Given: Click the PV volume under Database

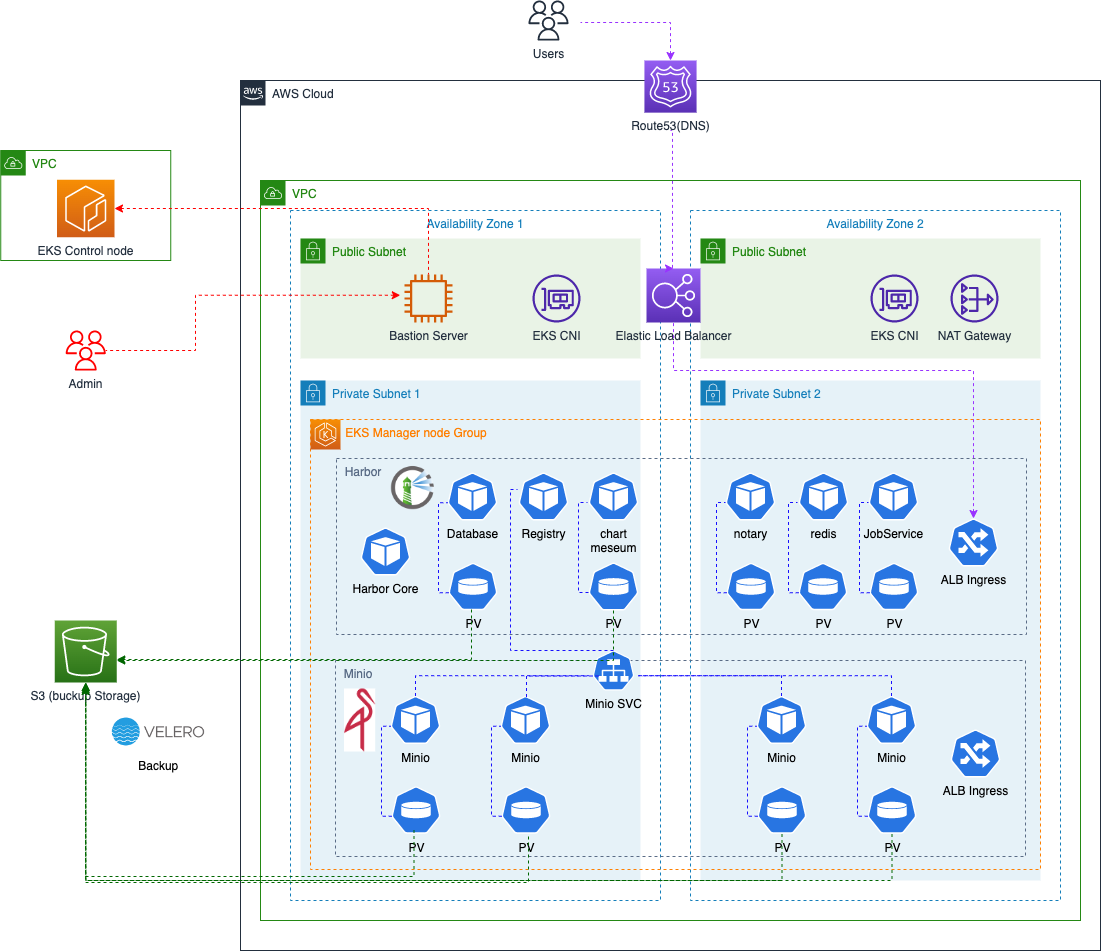Looking at the screenshot, I should [473, 586].
